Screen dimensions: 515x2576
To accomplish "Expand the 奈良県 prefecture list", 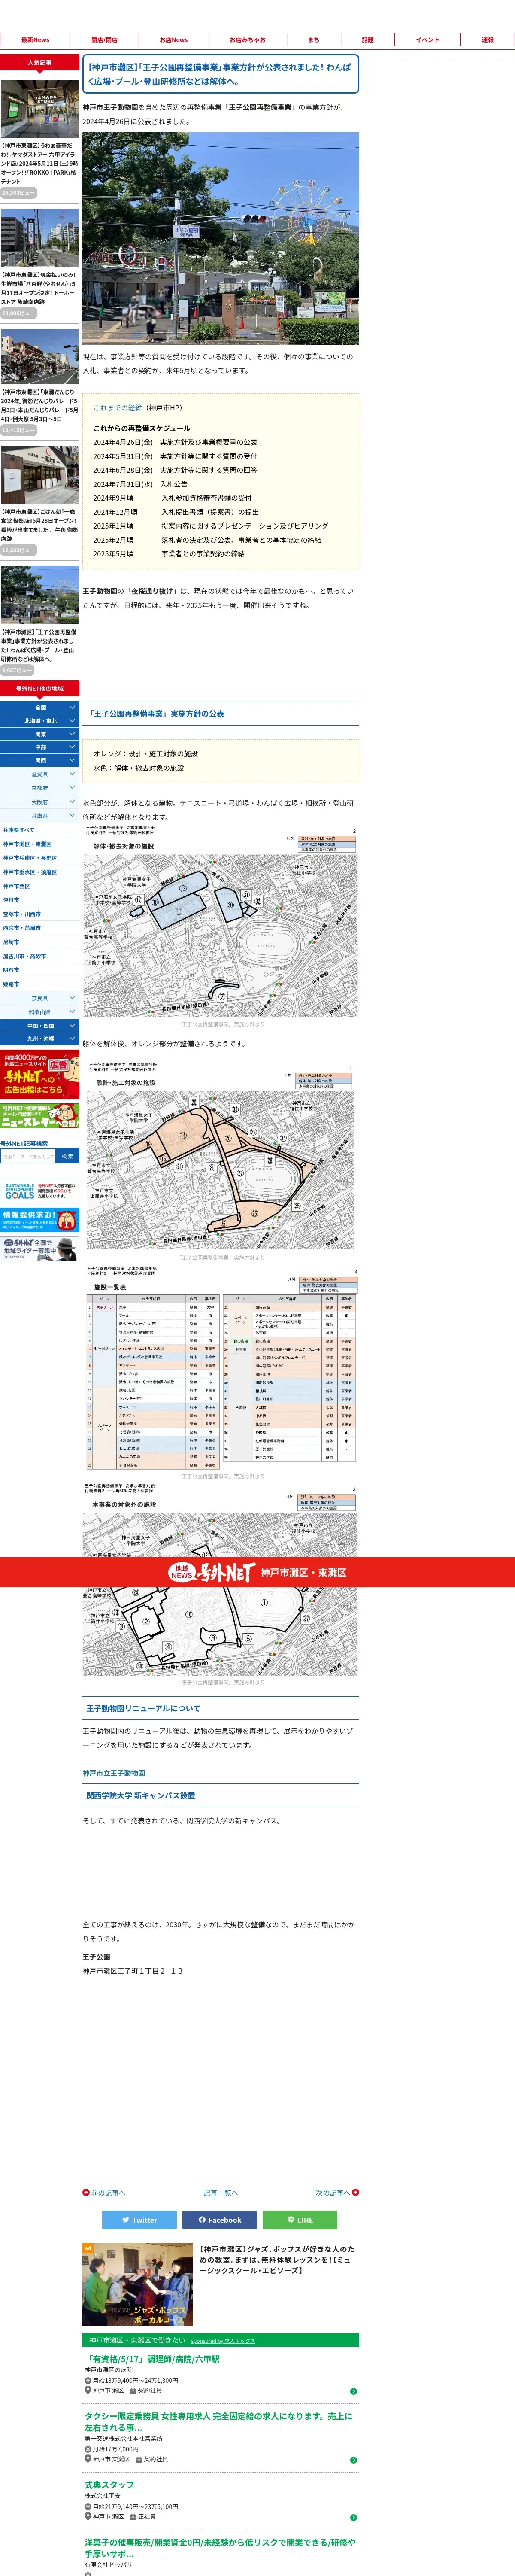I will [x=40, y=998].
